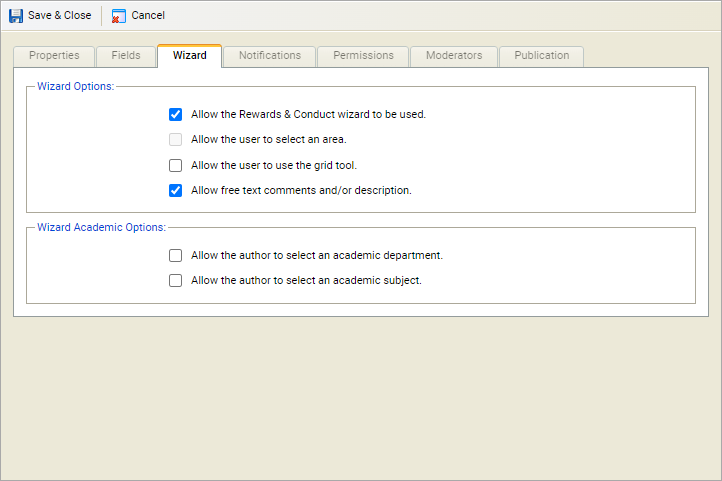722x481 pixels.
Task: Open the Permissions tab
Action: coord(363,56)
